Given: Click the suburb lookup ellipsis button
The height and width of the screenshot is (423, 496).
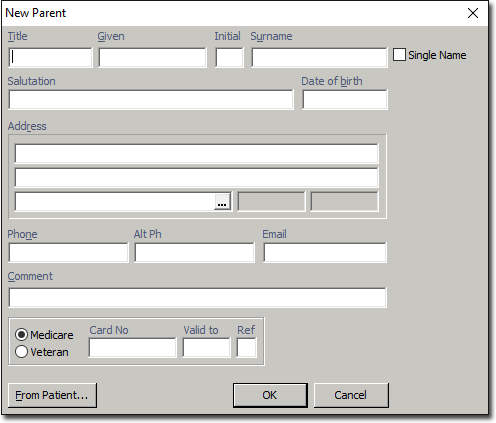Looking at the screenshot, I should [222, 202].
